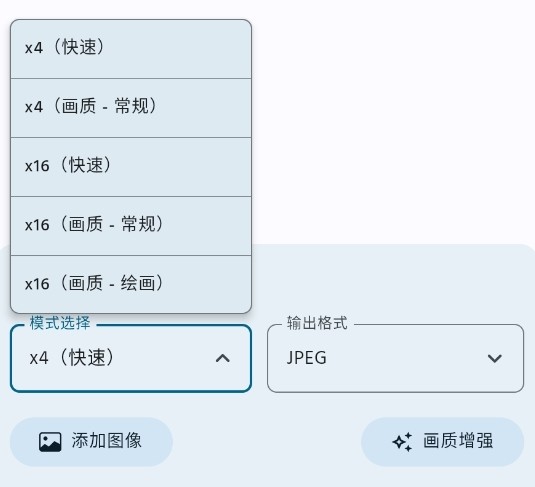
Task: Click the sparkle icon in 画质增强
Action: pyautogui.click(x=402, y=442)
